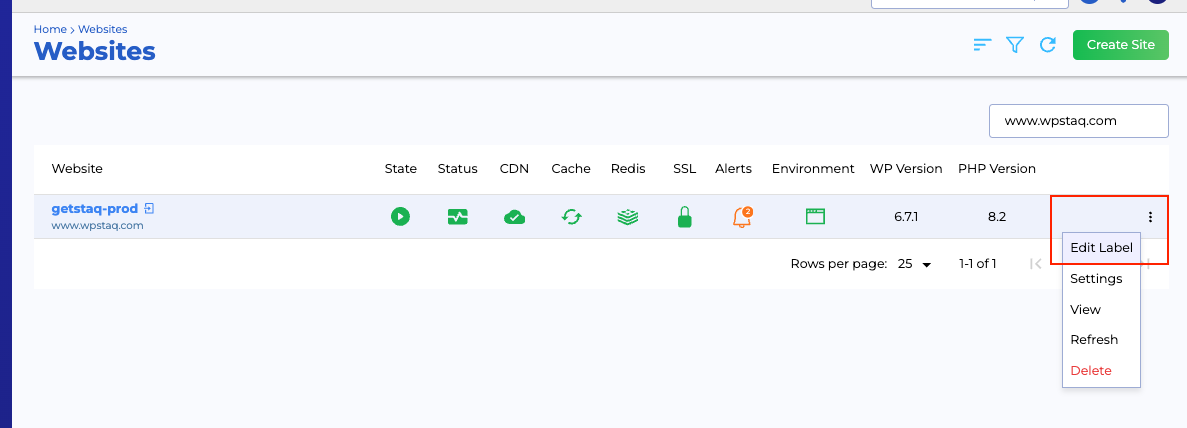Click the Redis stack icon

click(x=628, y=216)
